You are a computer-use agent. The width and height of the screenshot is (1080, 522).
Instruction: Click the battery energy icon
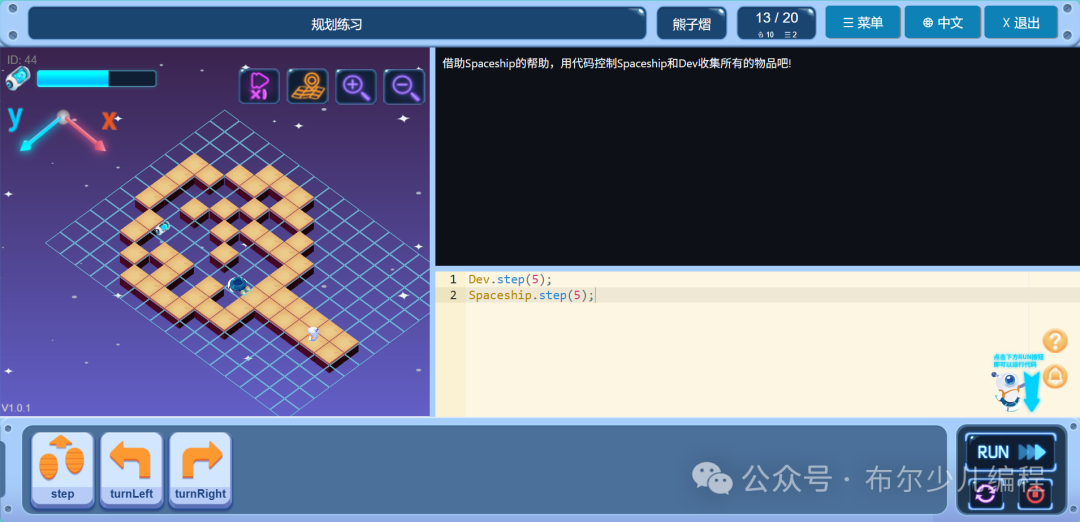coord(17,79)
